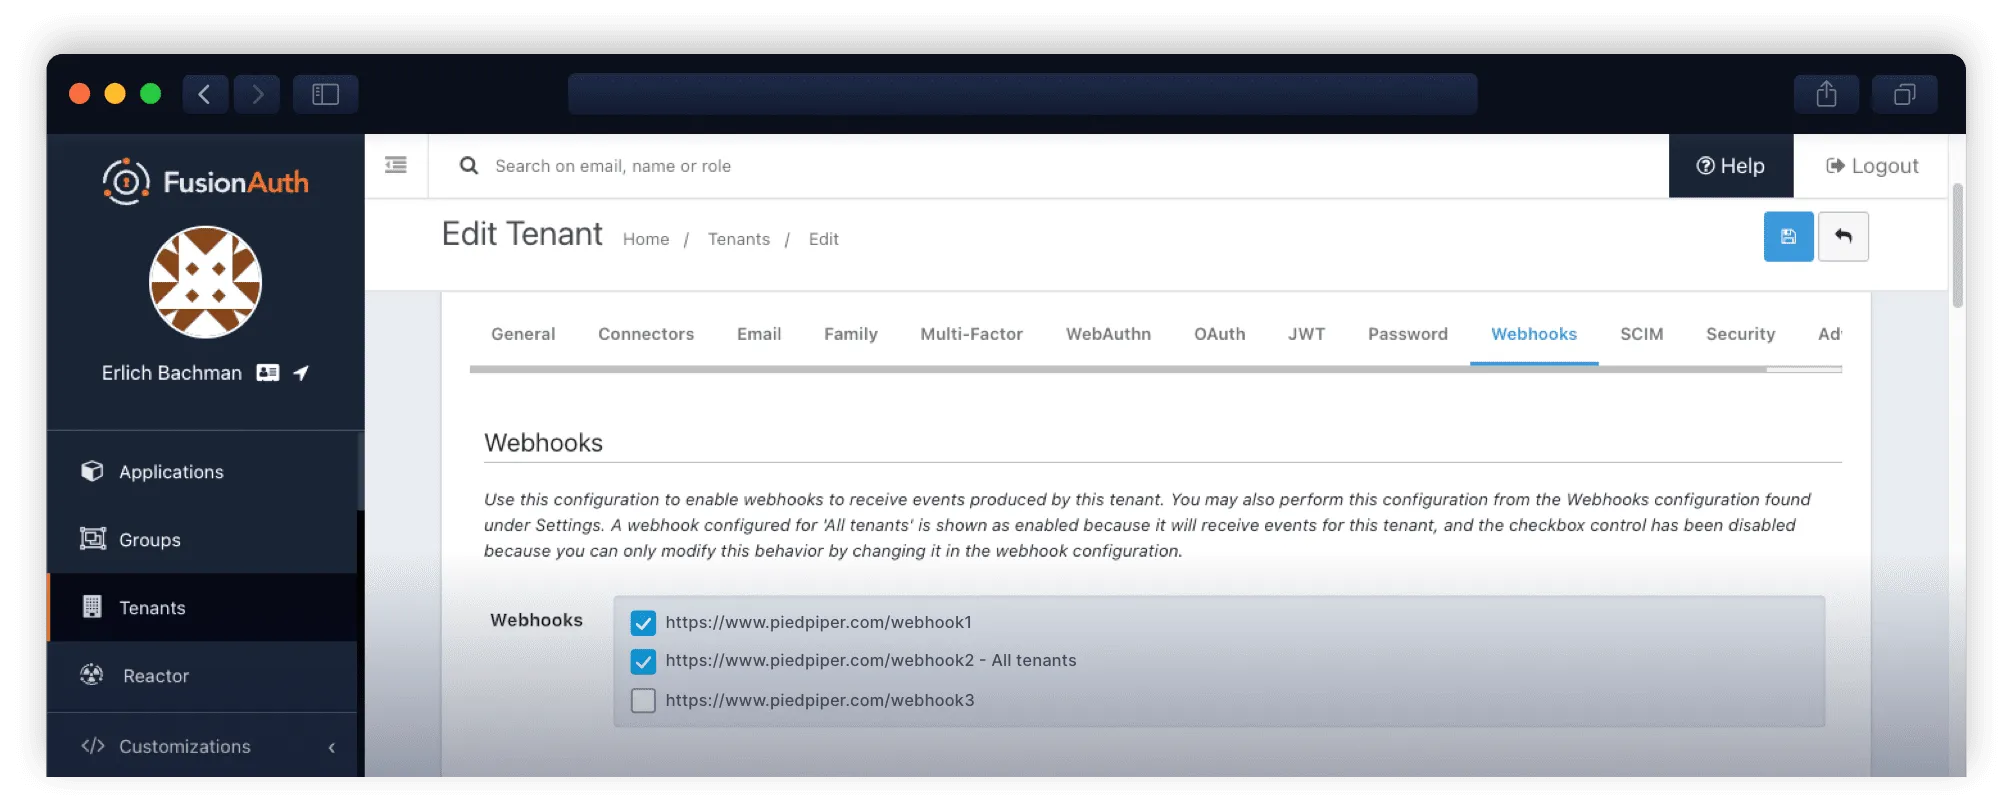Open the browser tab overview icon
This screenshot has width=2013, height=801.
pos(1905,94)
